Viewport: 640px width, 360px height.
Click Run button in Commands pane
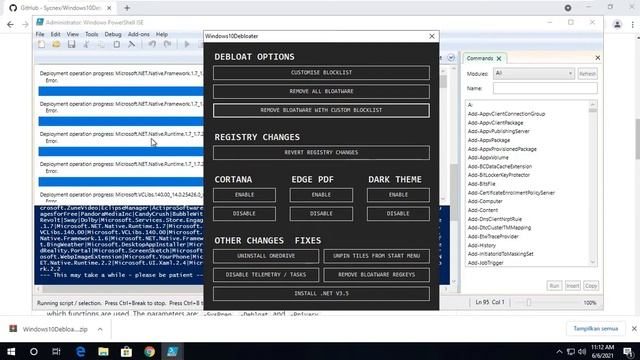tap(554, 286)
